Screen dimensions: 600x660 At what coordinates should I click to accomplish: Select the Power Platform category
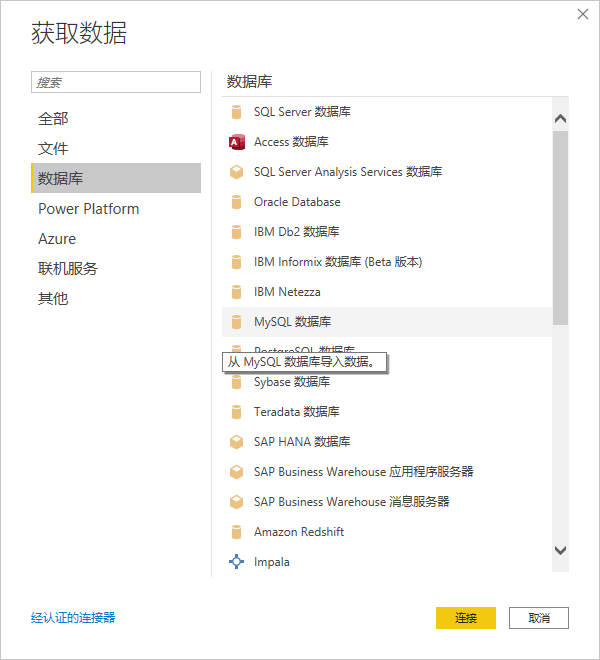point(89,209)
